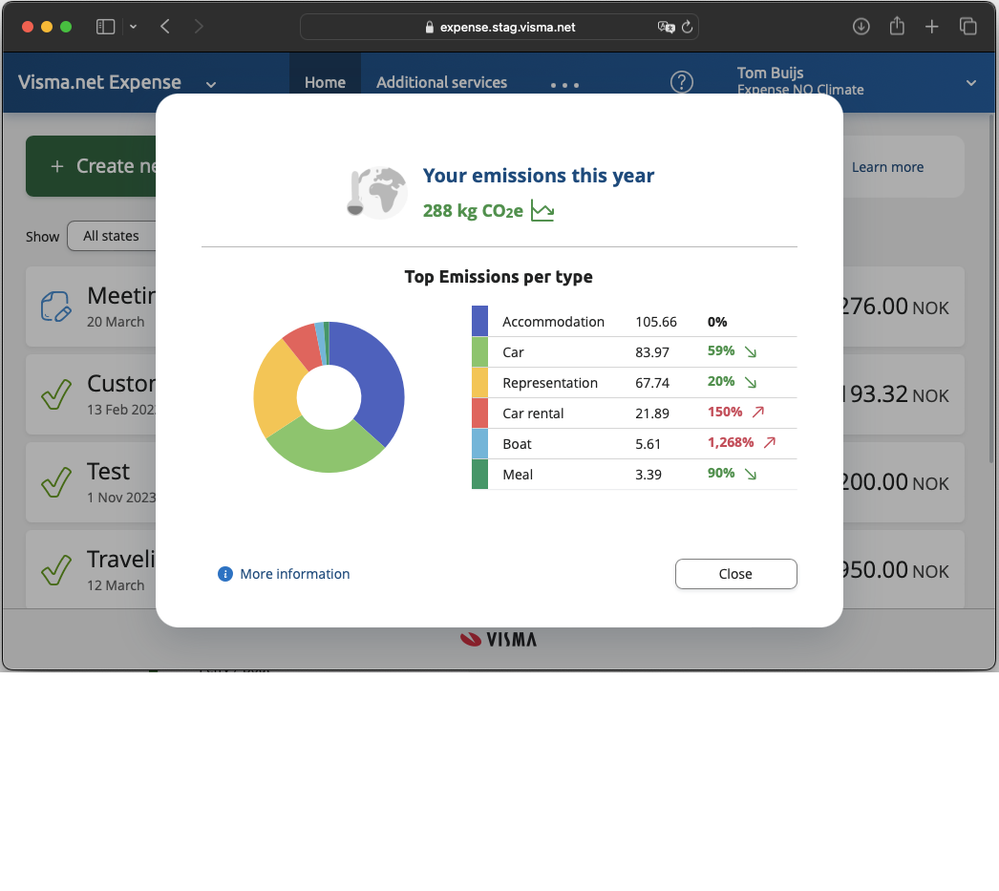Expand the Visma.net Expense app chevron
This screenshot has height=891, width=999.
point(211,84)
